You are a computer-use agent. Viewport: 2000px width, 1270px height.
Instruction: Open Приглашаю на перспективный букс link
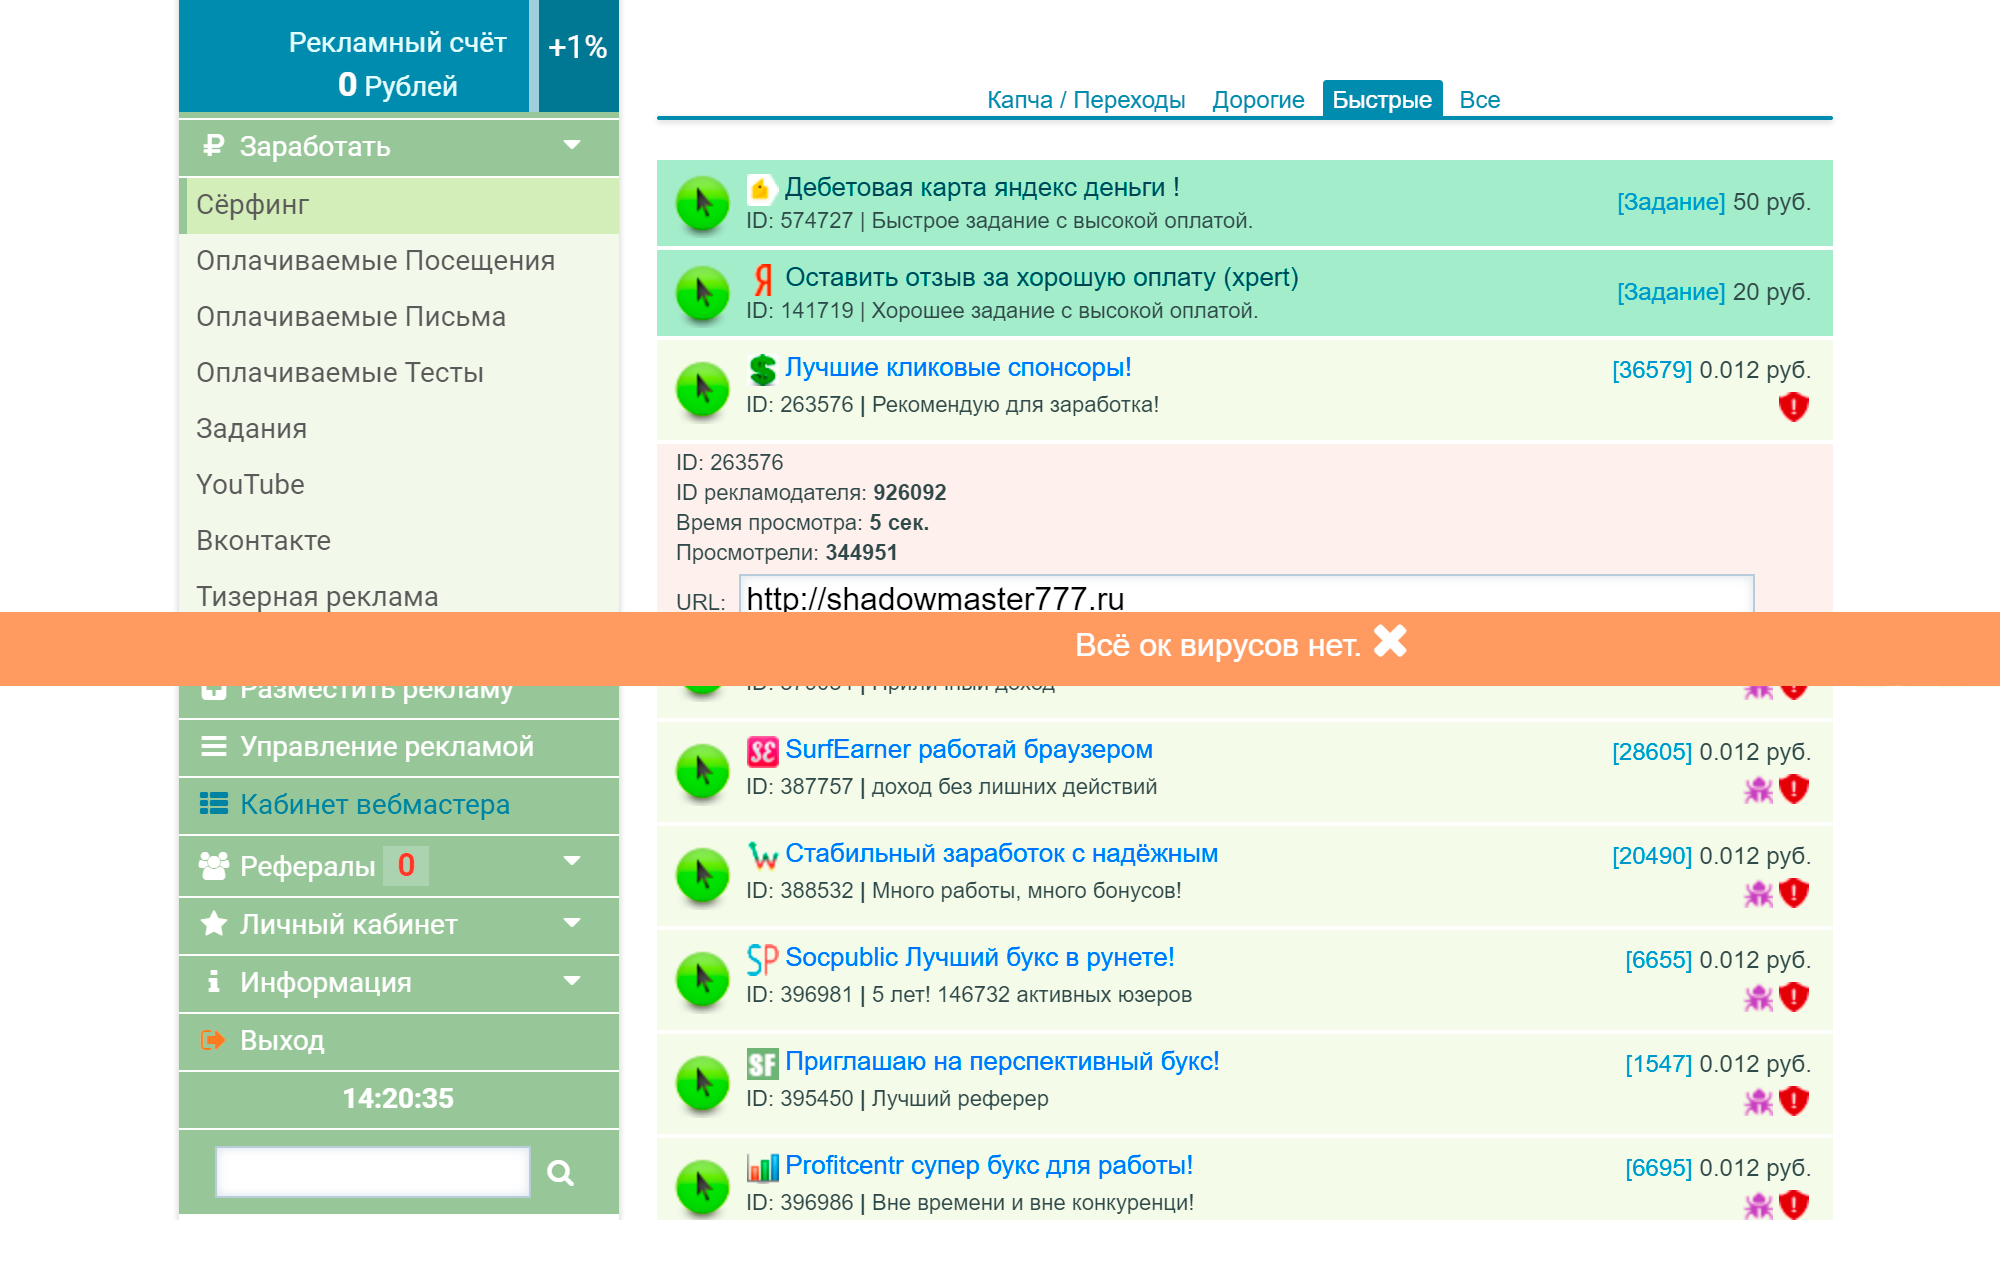click(x=1002, y=1061)
